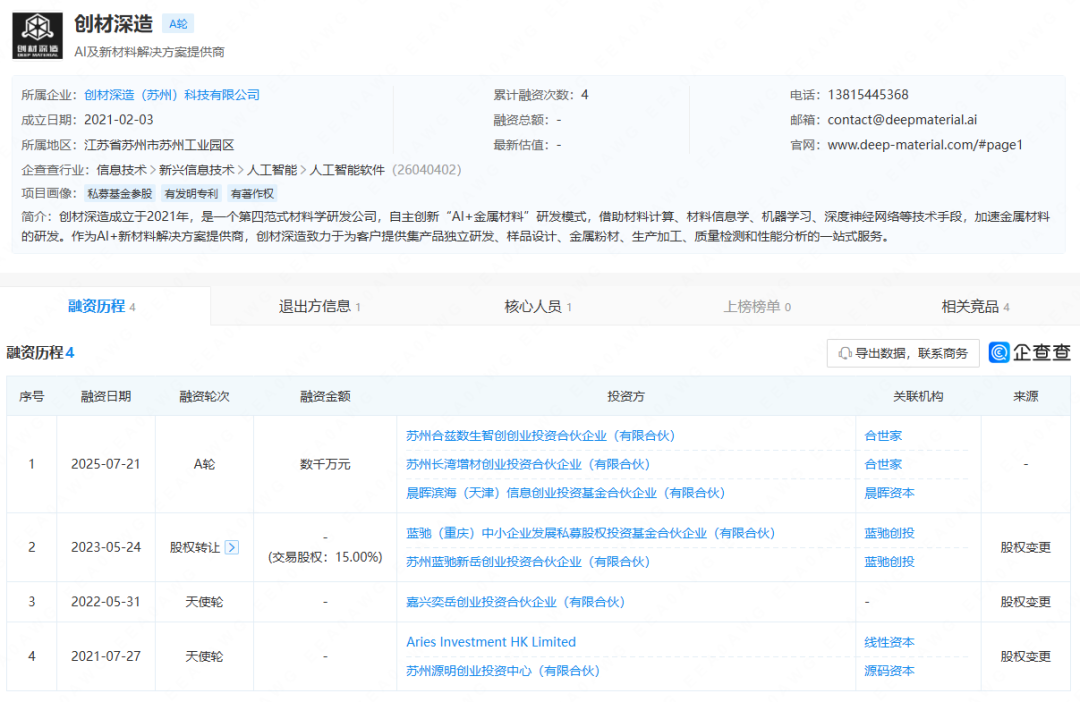Click the 企查查 brand logo
Viewport: 1080px width, 702px height.
pos(1030,353)
